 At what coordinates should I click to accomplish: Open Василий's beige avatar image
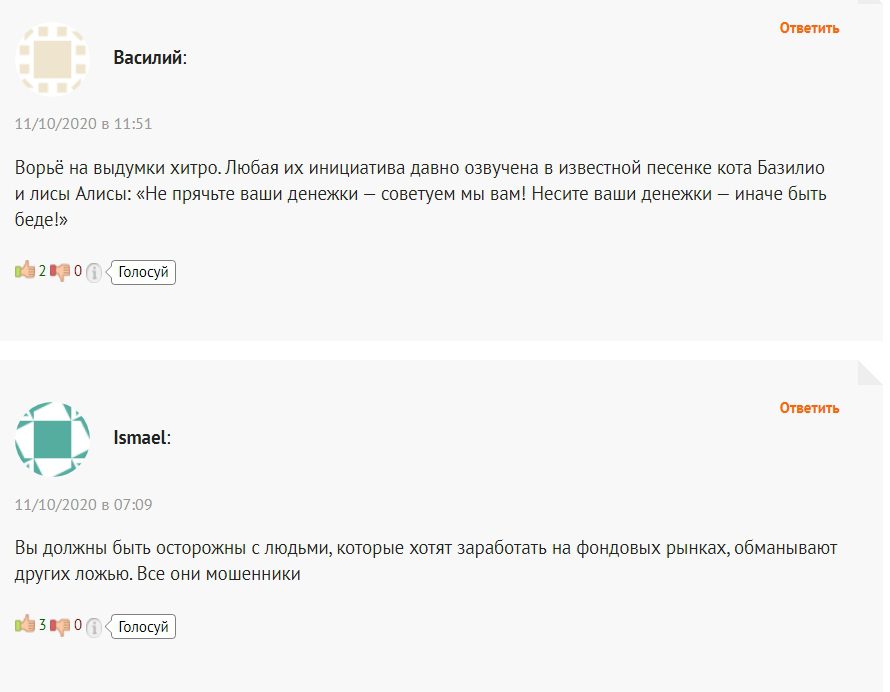pyautogui.click(x=52, y=58)
